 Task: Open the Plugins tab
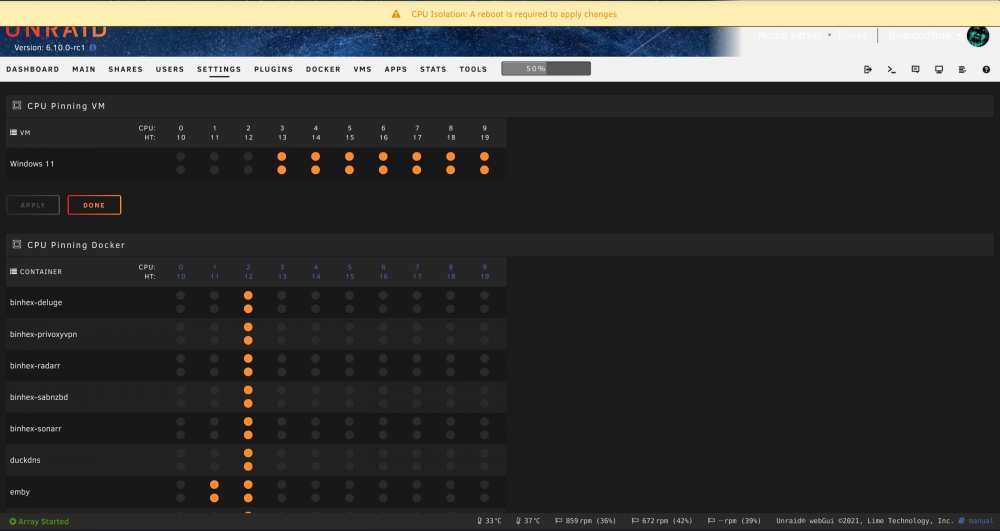[x=274, y=69]
